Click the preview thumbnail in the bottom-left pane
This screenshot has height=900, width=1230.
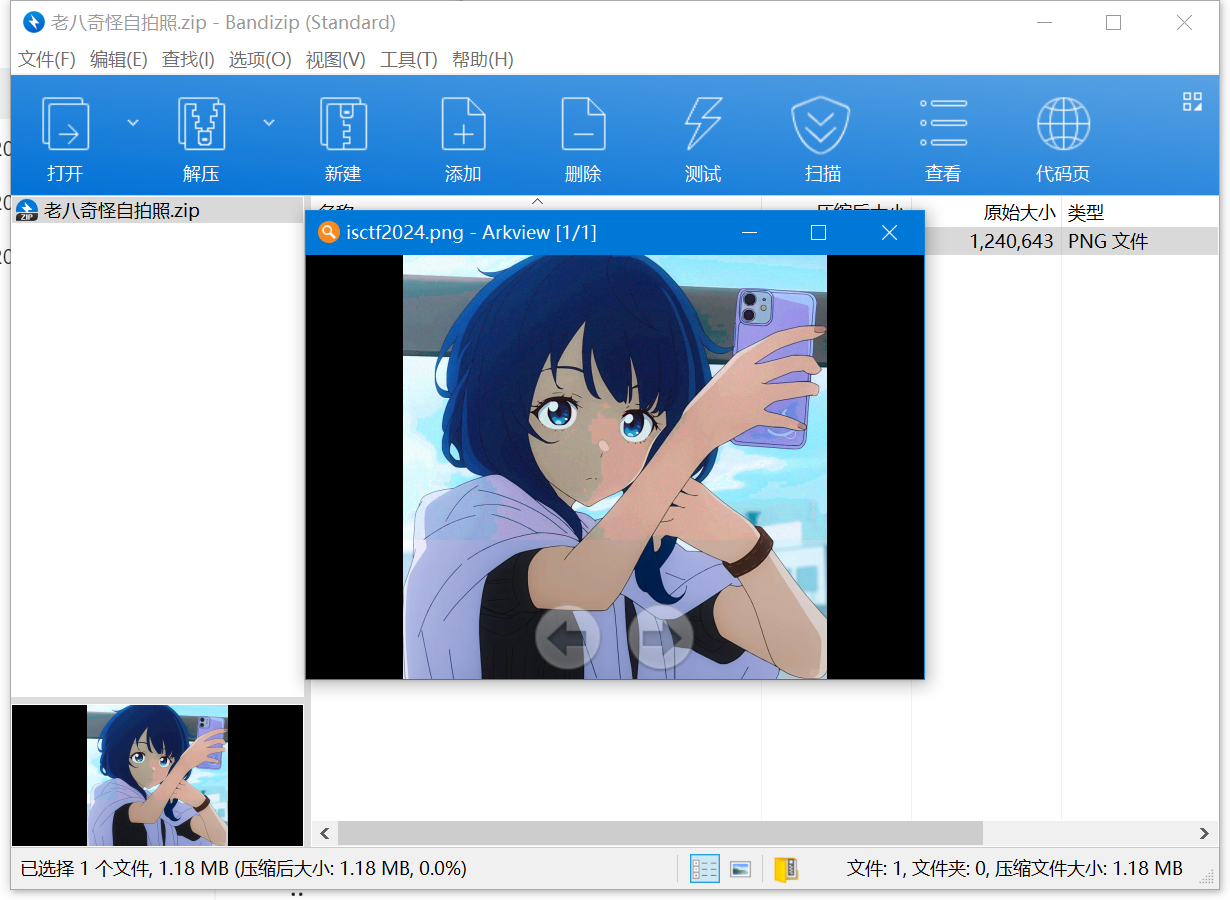pos(157,775)
